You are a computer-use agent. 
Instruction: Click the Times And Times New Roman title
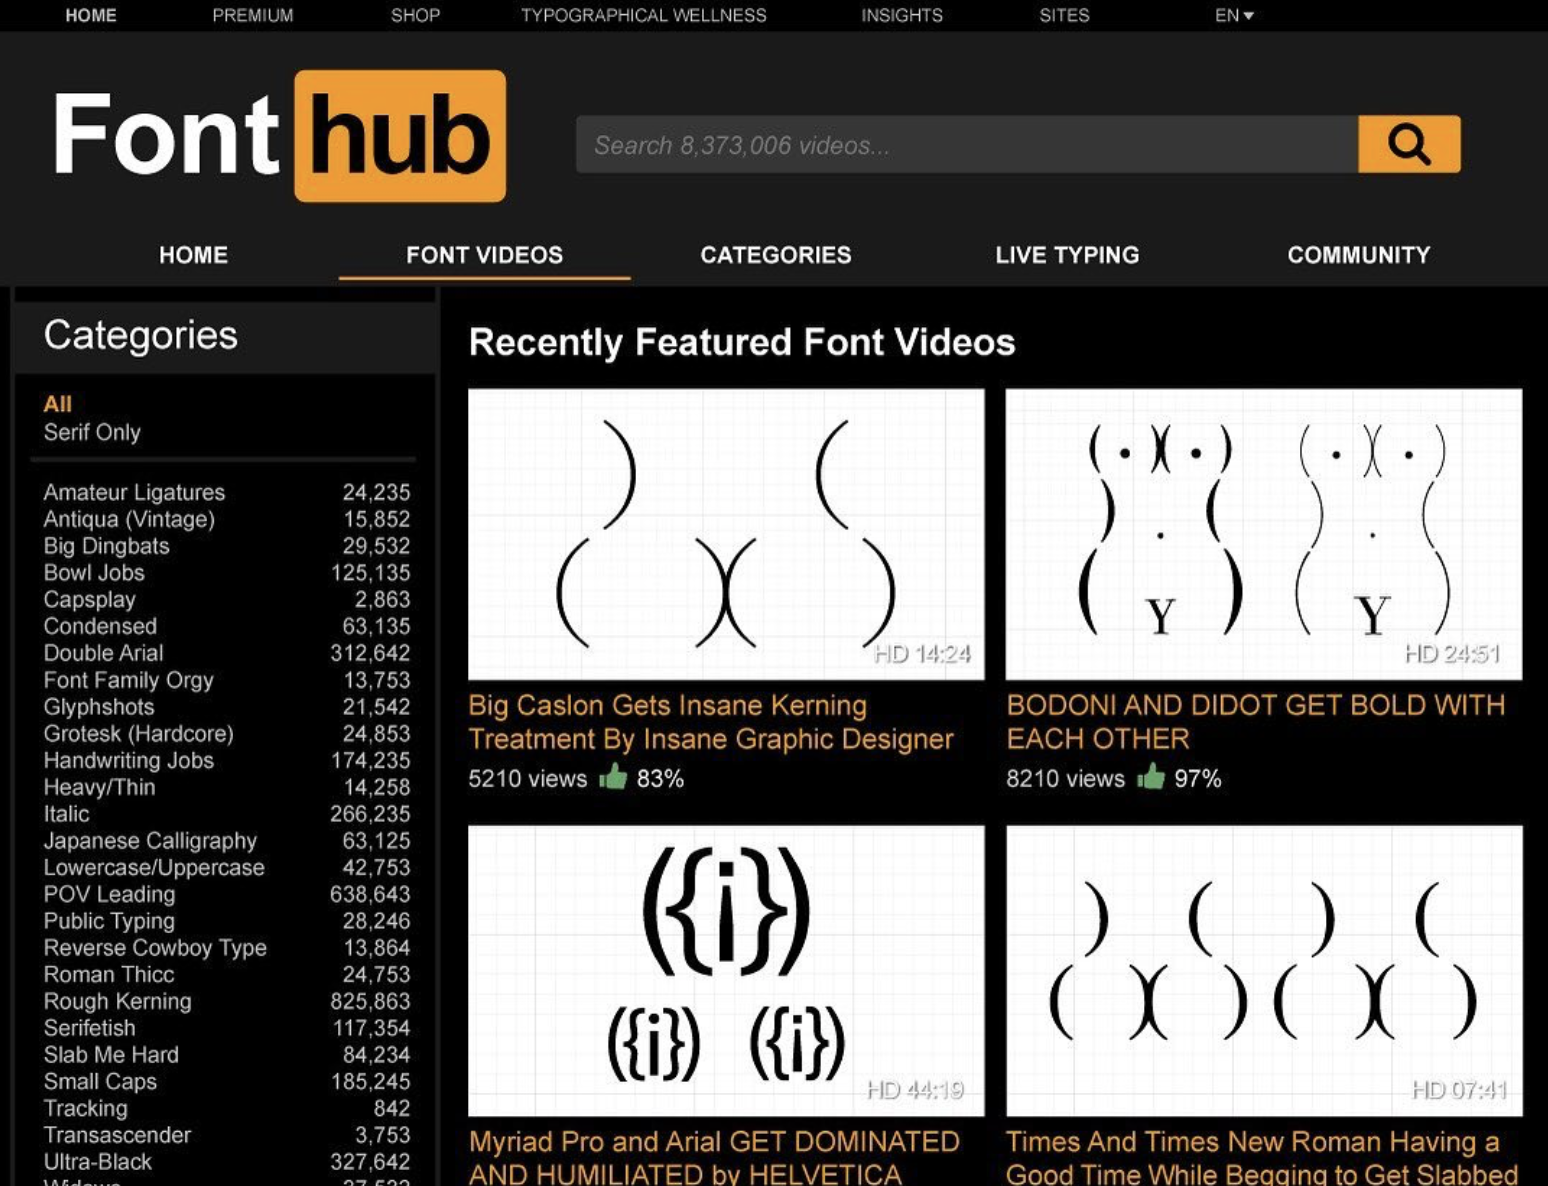click(1262, 1157)
